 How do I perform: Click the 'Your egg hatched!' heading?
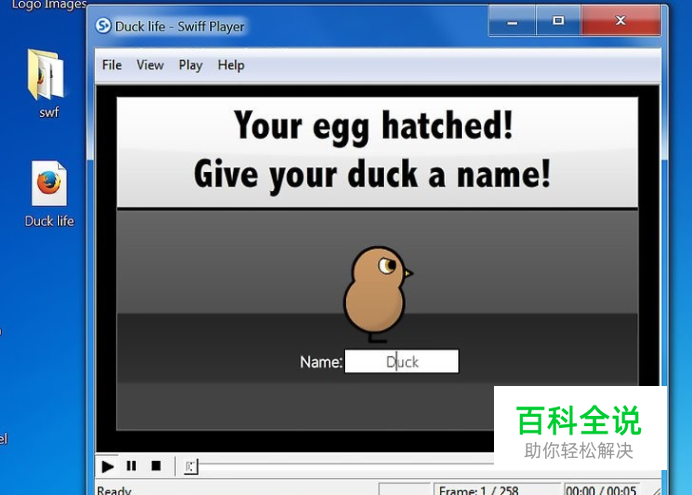point(373,127)
